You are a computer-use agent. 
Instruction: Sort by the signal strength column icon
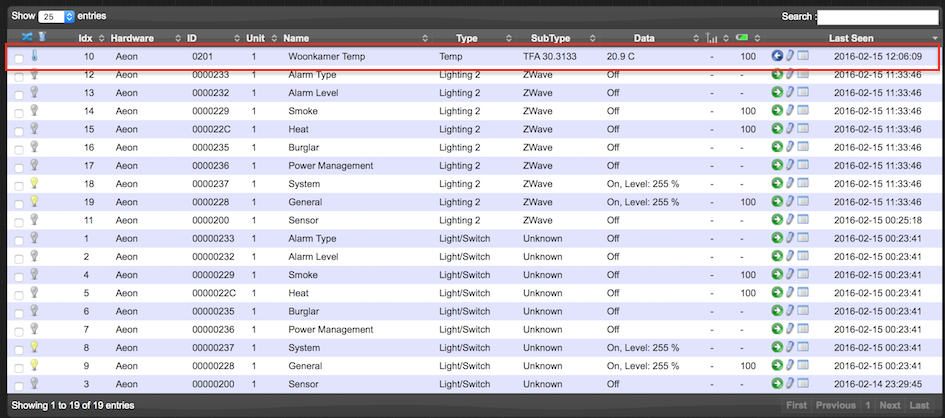(712, 38)
